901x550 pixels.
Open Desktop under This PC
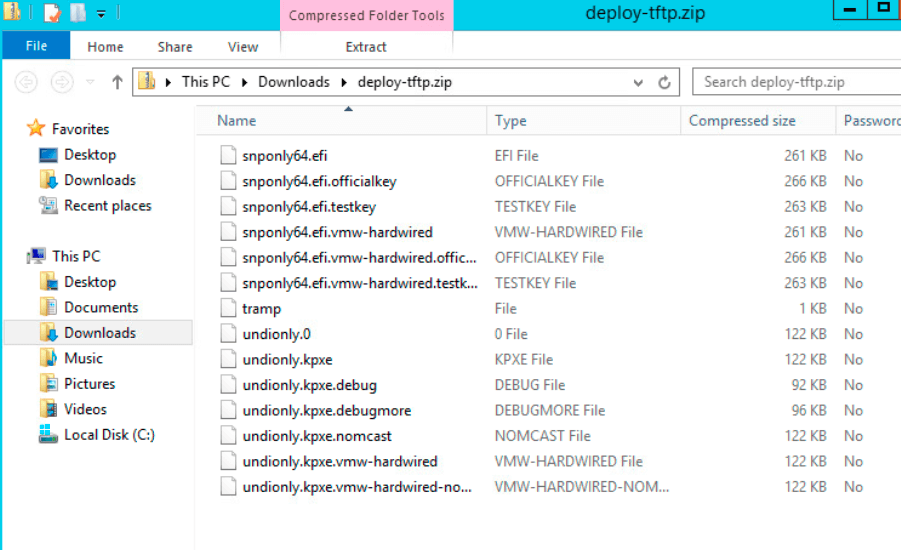pos(90,282)
